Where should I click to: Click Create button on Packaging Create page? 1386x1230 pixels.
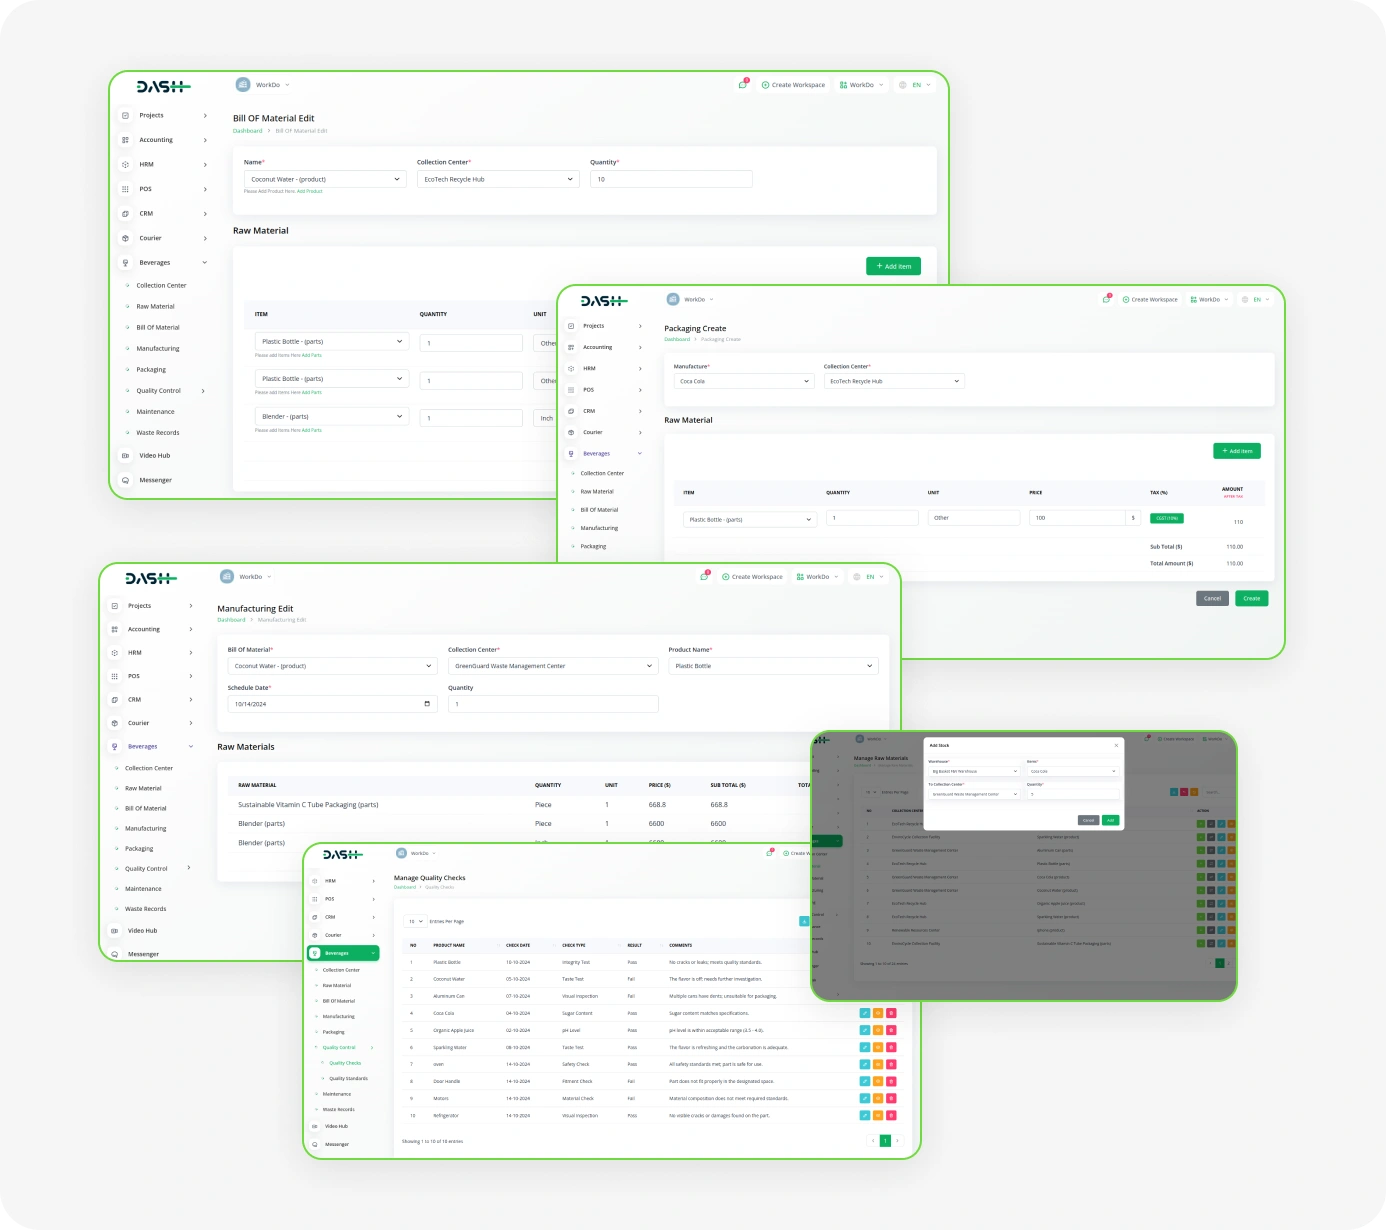(x=1251, y=598)
